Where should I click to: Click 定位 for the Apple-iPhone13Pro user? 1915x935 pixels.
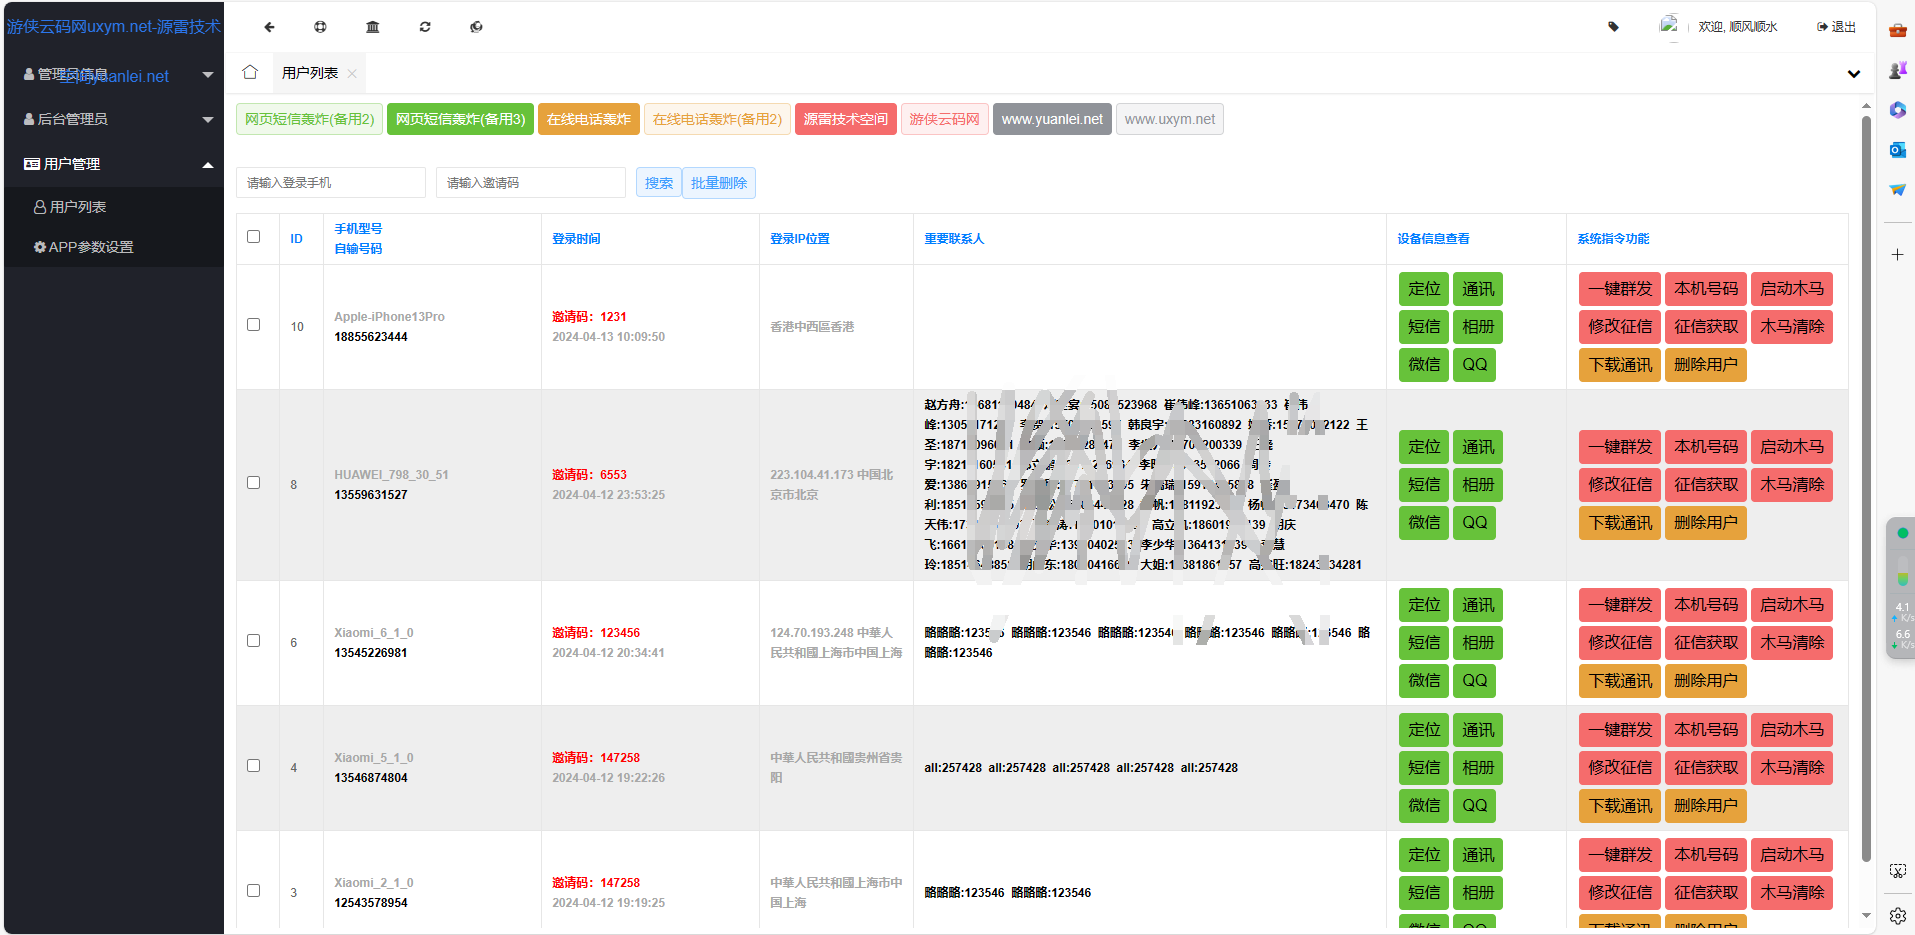[x=1424, y=289]
